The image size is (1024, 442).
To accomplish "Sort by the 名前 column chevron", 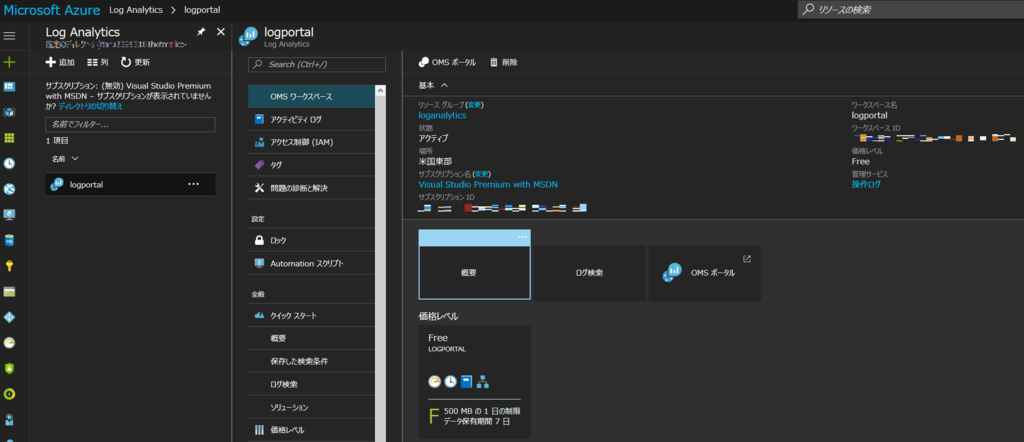I will (x=74, y=159).
